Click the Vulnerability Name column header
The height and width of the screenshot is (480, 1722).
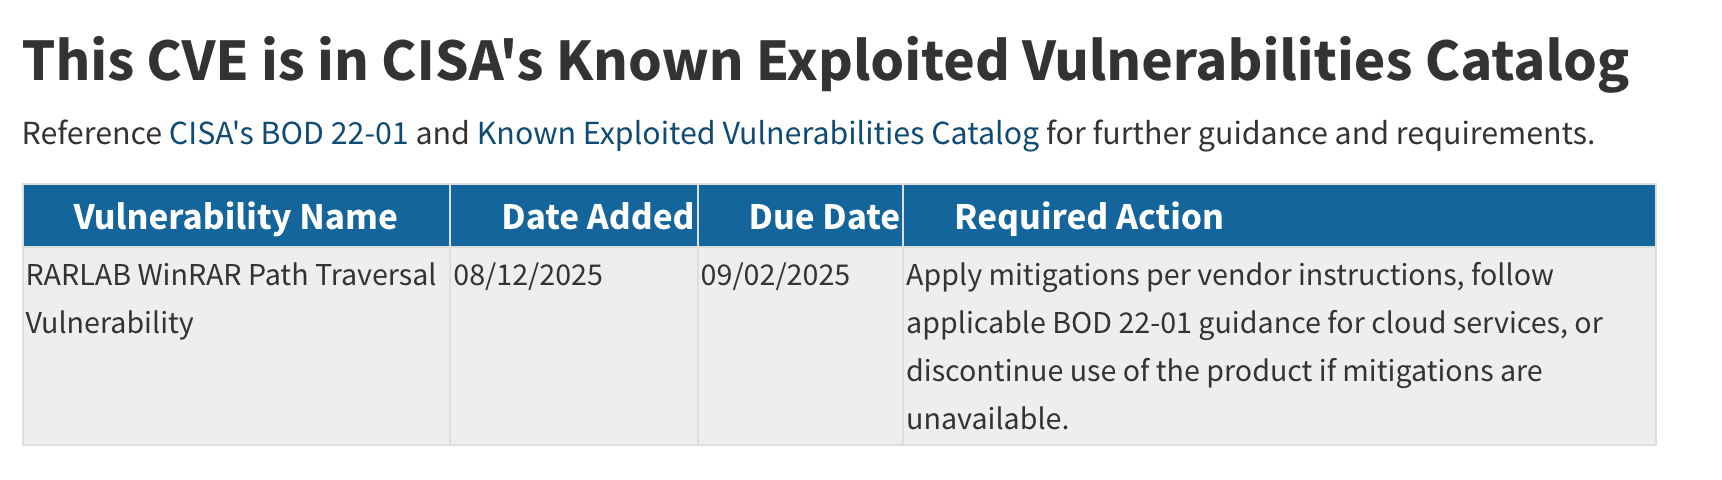click(235, 216)
